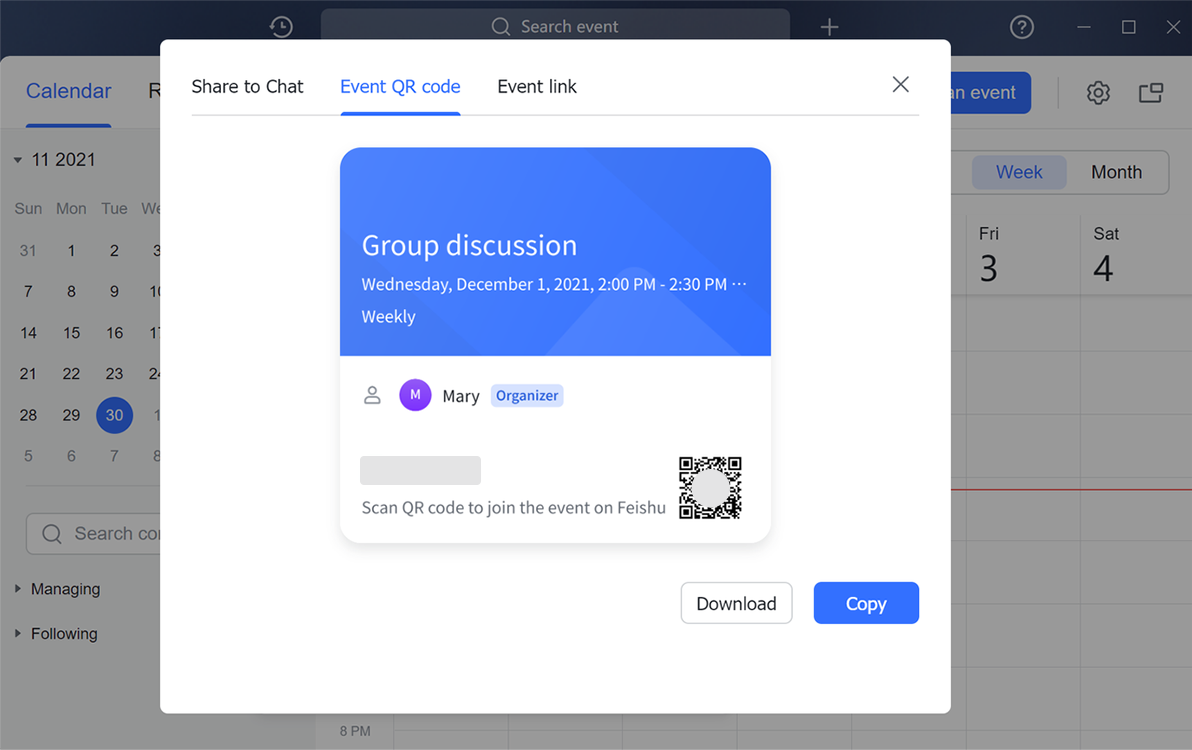Switch to Month view
The width and height of the screenshot is (1192, 750).
(x=1116, y=172)
